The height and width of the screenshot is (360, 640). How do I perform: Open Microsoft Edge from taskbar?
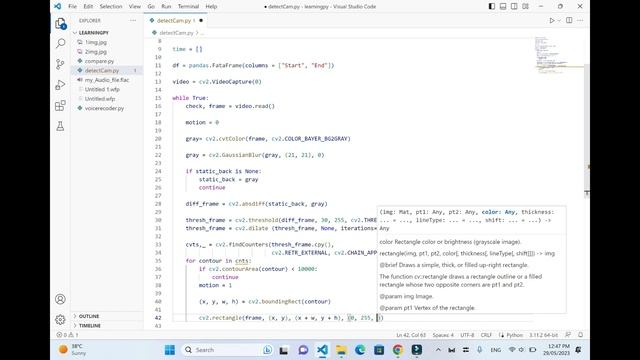pos(360,350)
